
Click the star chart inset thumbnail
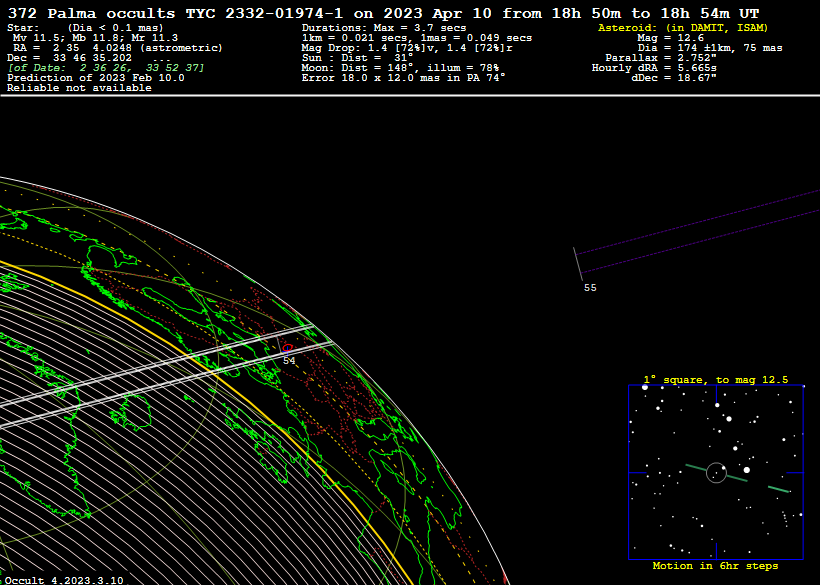pos(716,473)
